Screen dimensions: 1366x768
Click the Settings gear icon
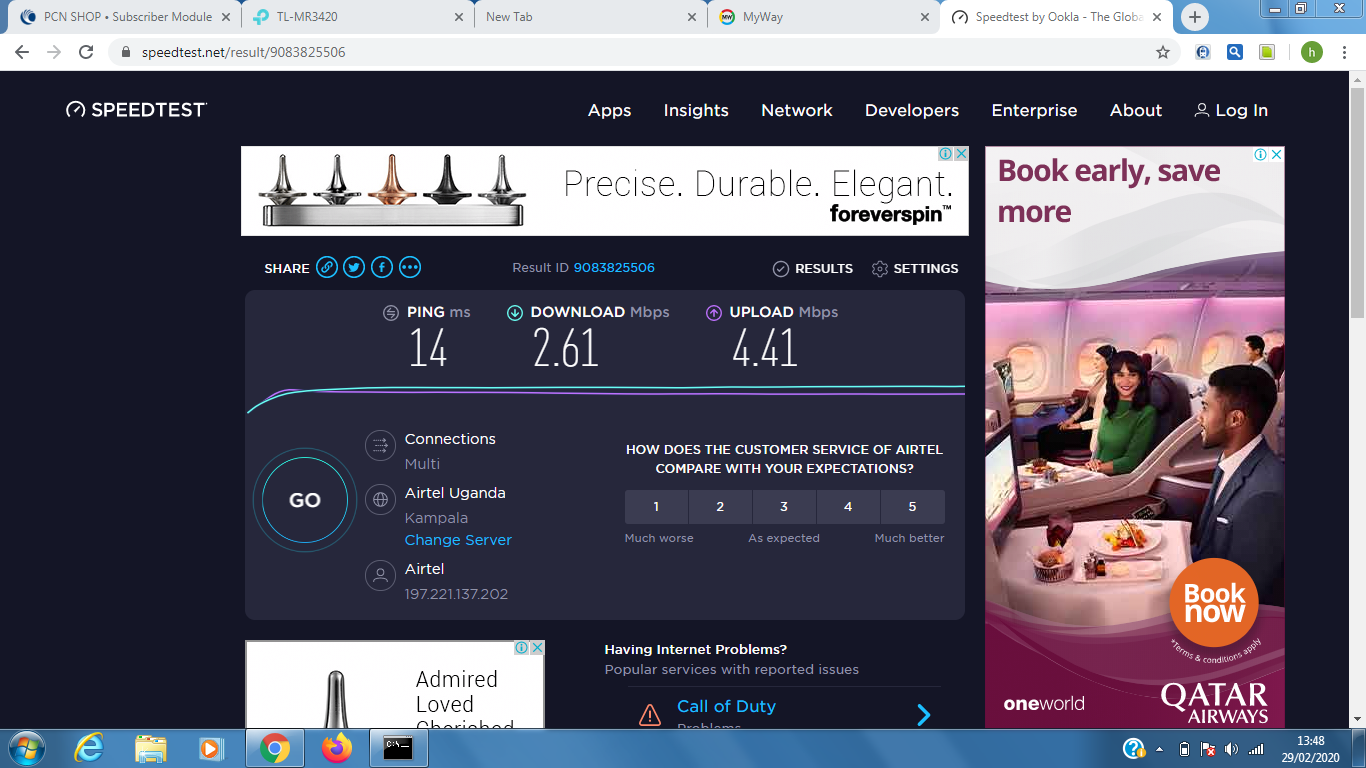coord(880,269)
